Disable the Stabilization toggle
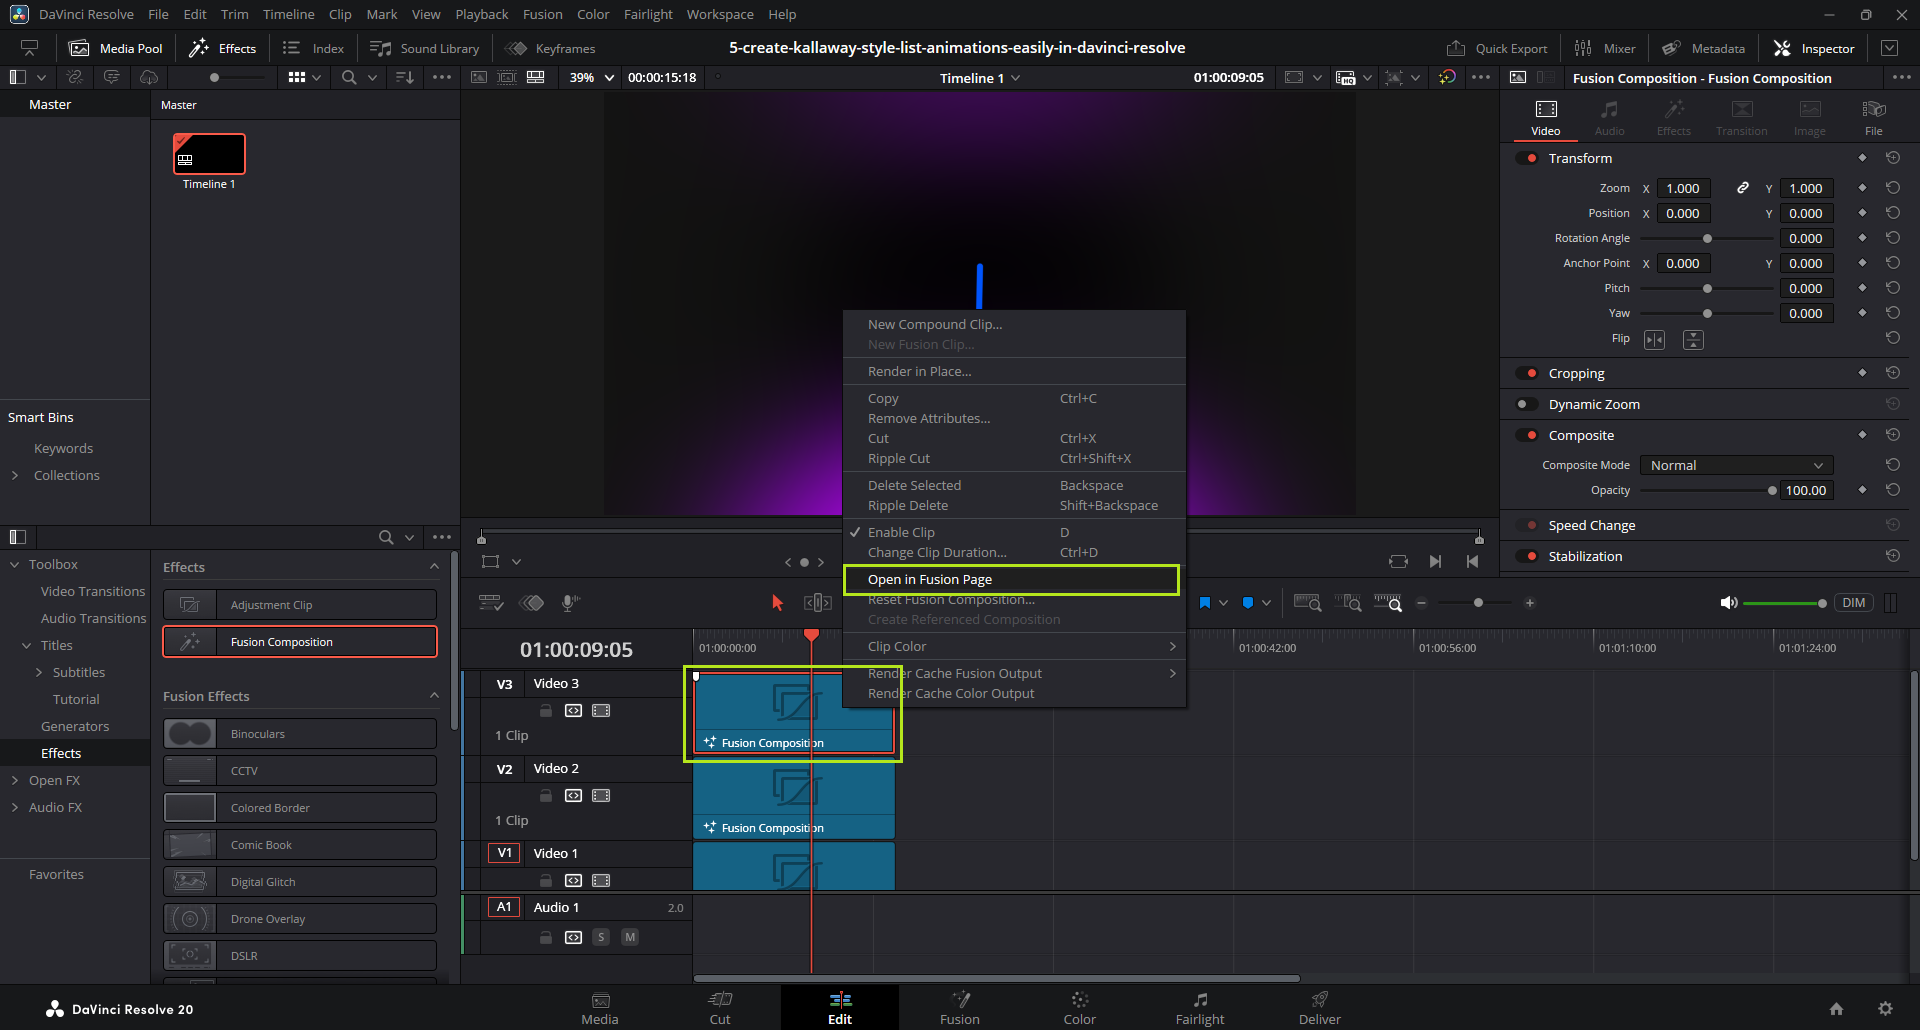The height and width of the screenshot is (1030, 1920). pyautogui.click(x=1527, y=556)
